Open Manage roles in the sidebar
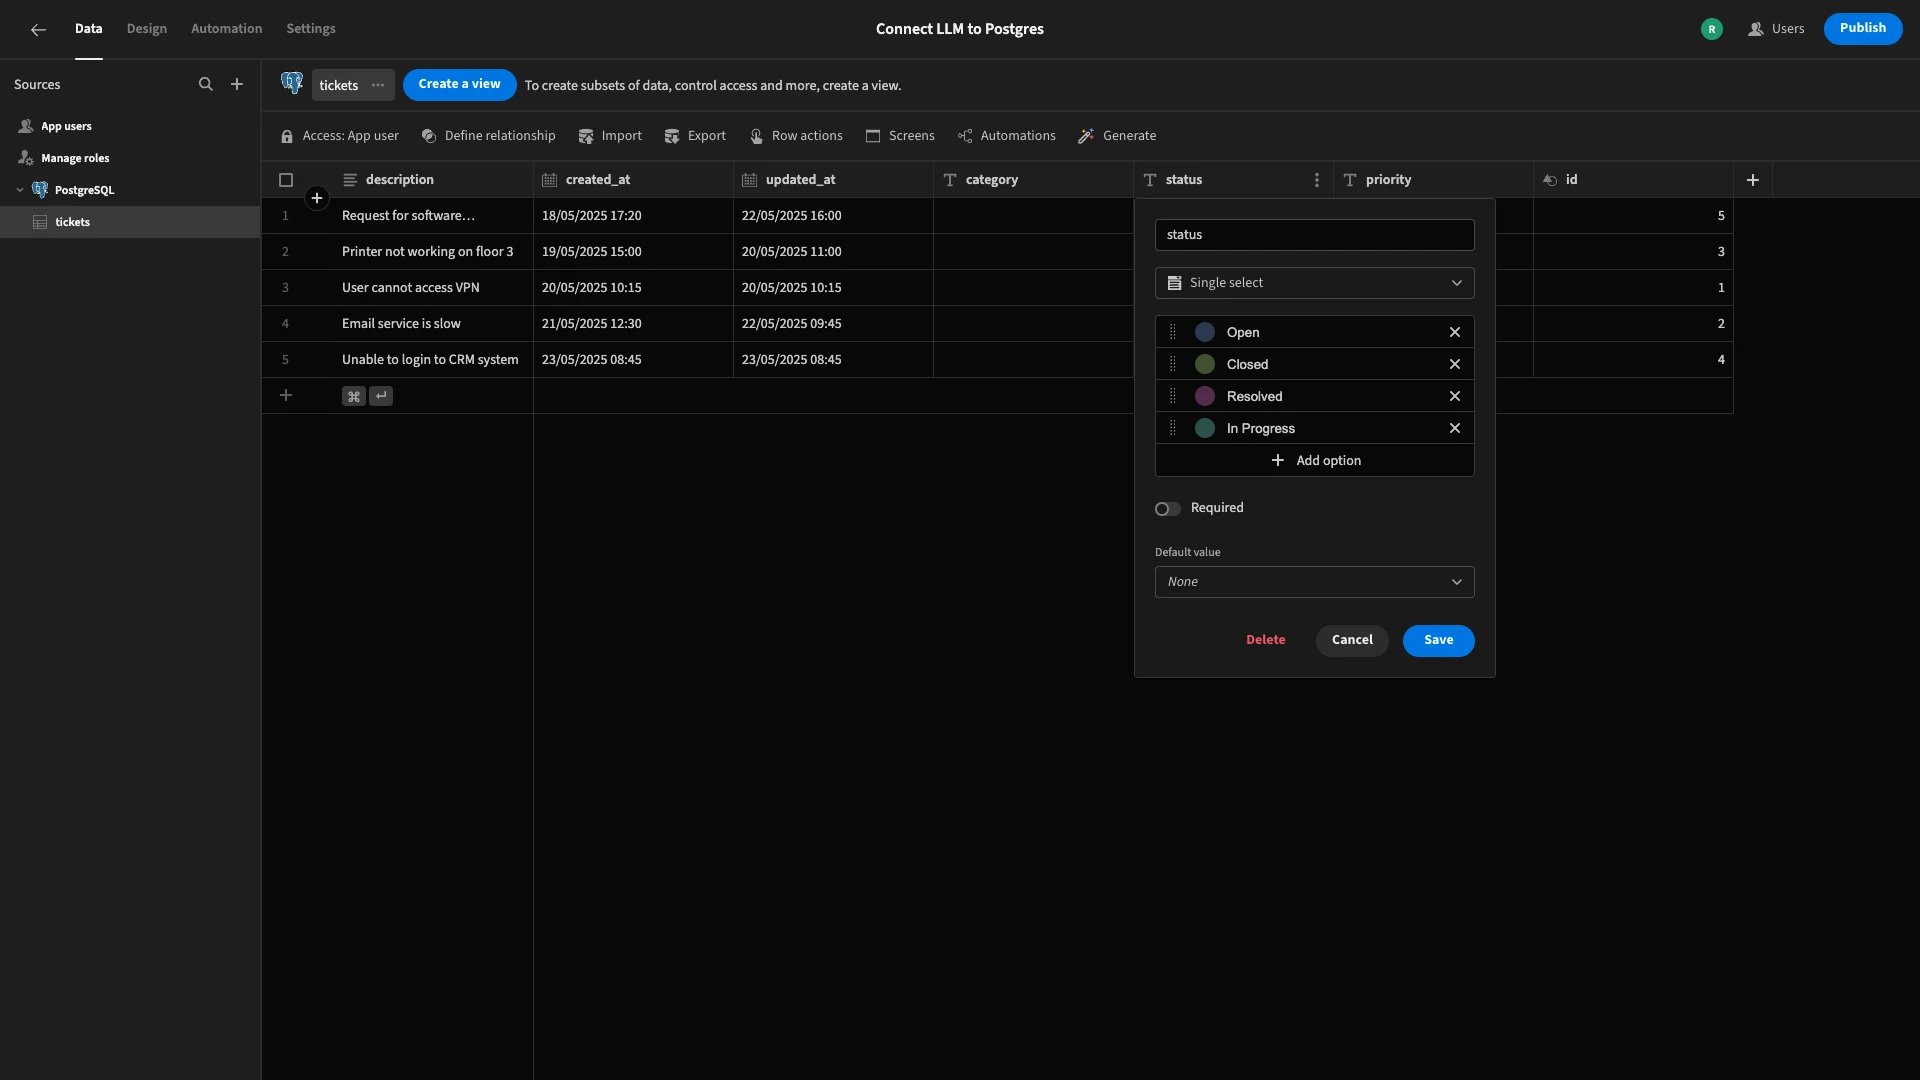Viewport: 1920px width, 1080px height. (x=75, y=159)
